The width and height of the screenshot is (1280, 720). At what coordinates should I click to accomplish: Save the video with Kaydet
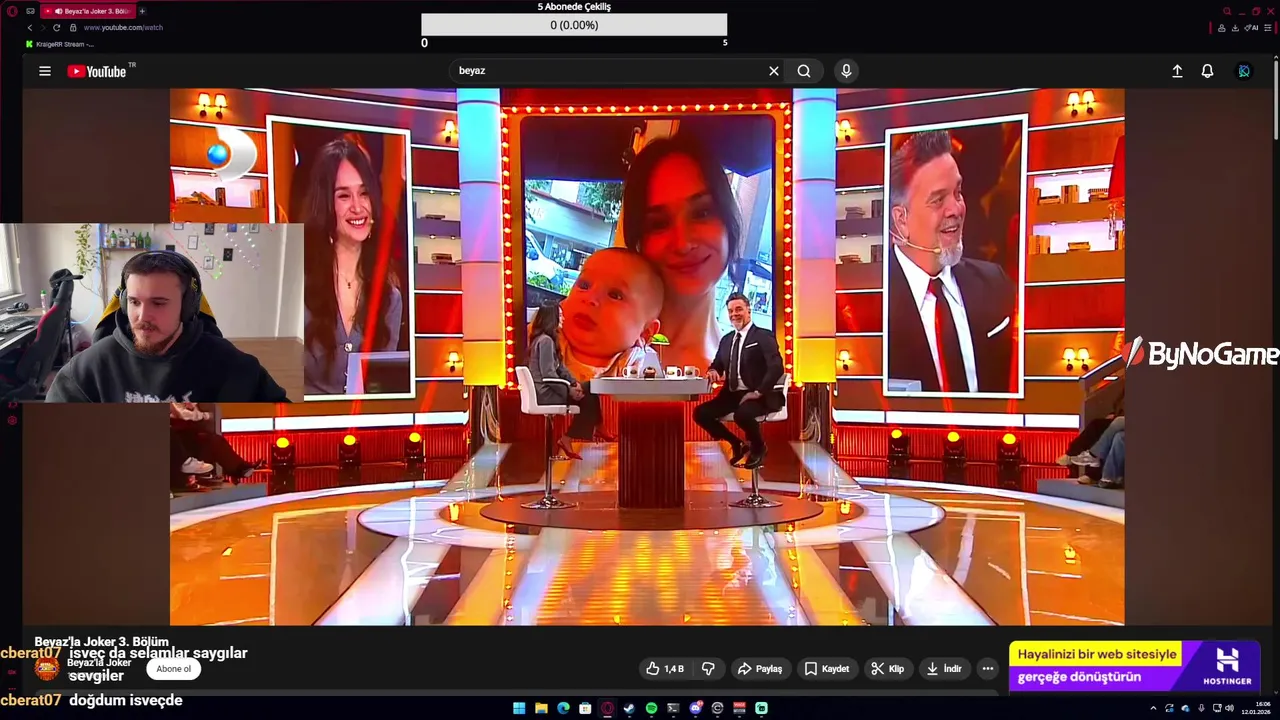coord(827,669)
